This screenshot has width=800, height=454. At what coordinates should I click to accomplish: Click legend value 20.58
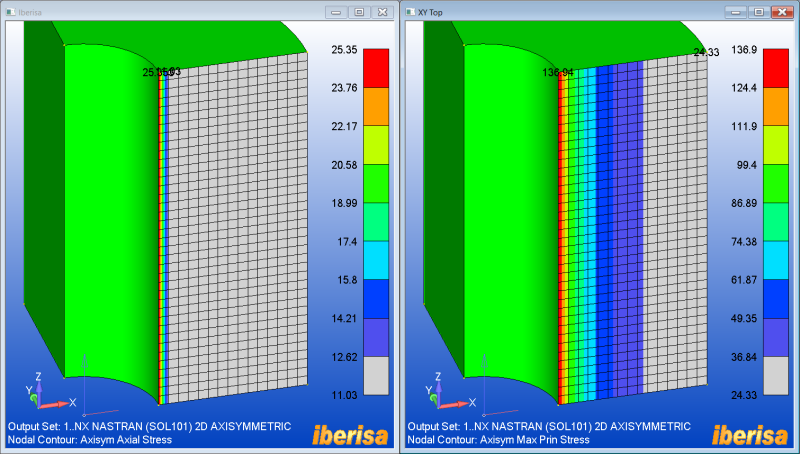coord(344,165)
